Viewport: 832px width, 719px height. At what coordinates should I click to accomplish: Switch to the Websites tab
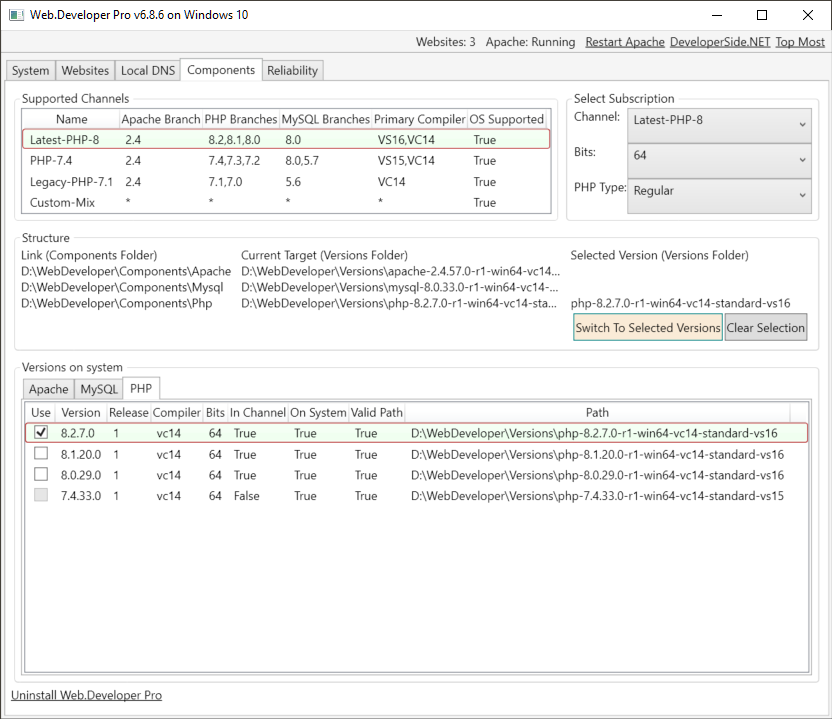pos(85,71)
